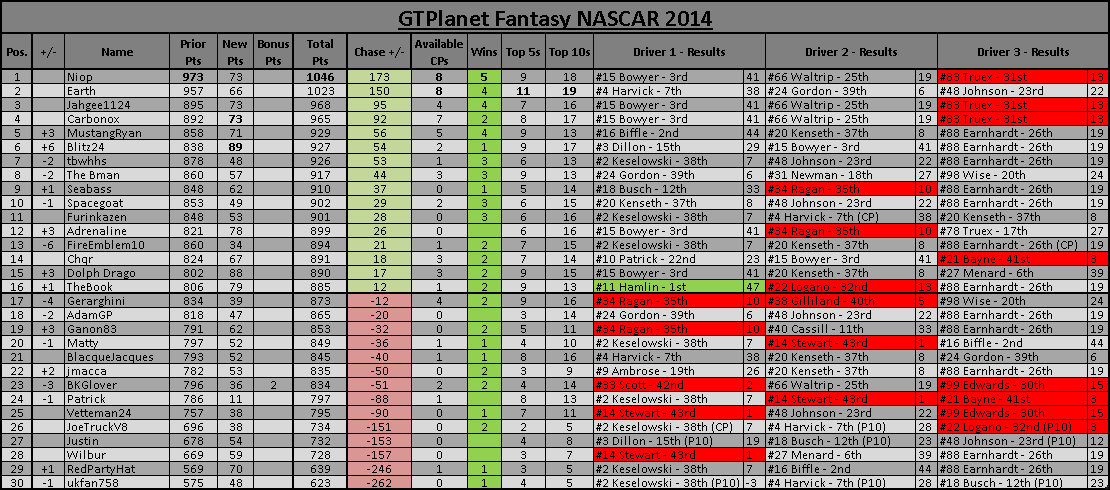Click the red '#33 Scott - 42nd' cell
1110x490 pixels.
point(669,384)
